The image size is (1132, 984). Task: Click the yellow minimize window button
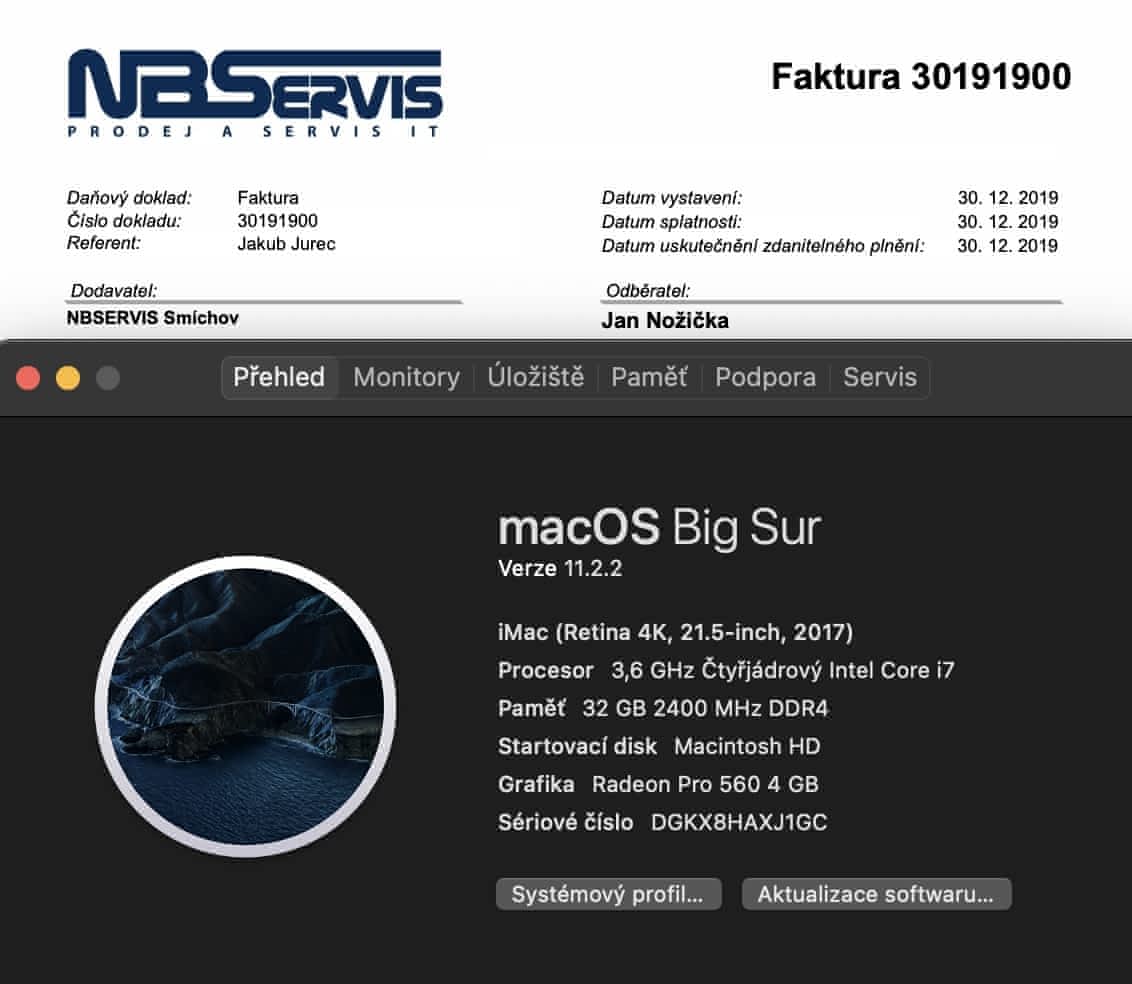point(69,378)
